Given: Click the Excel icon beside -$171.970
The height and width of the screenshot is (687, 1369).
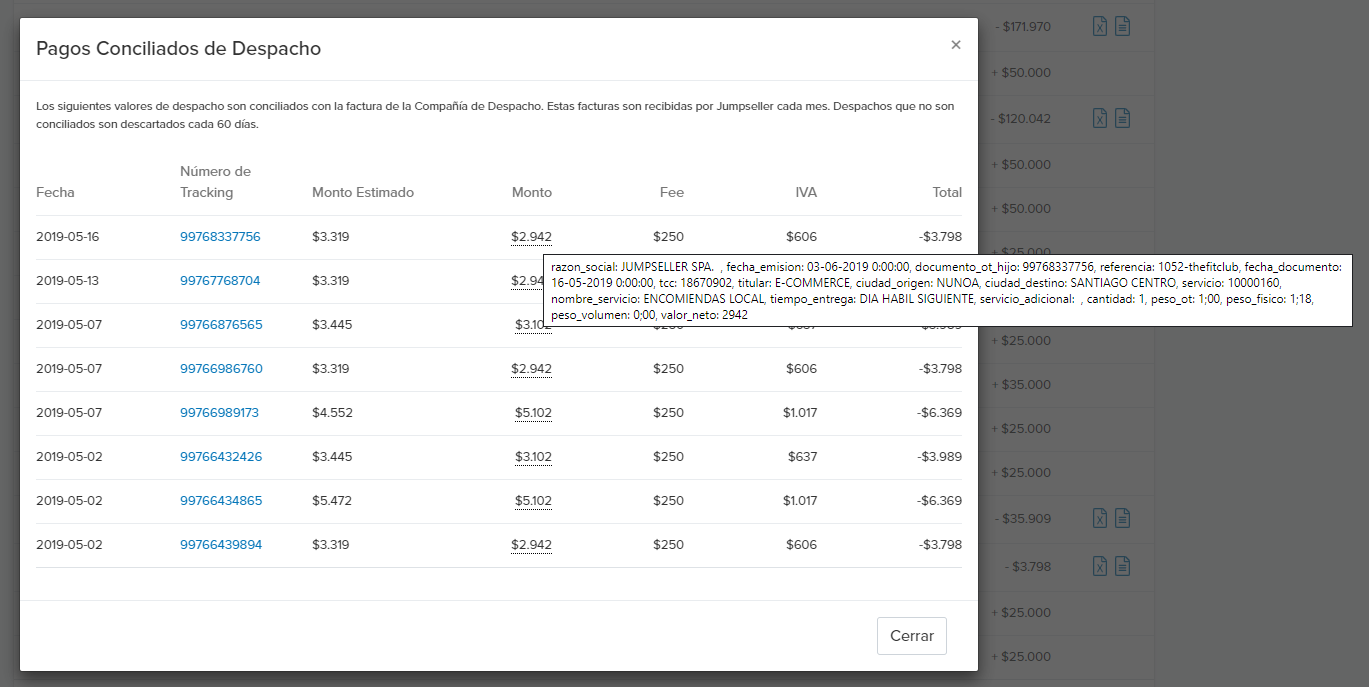Looking at the screenshot, I should click(1100, 27).
